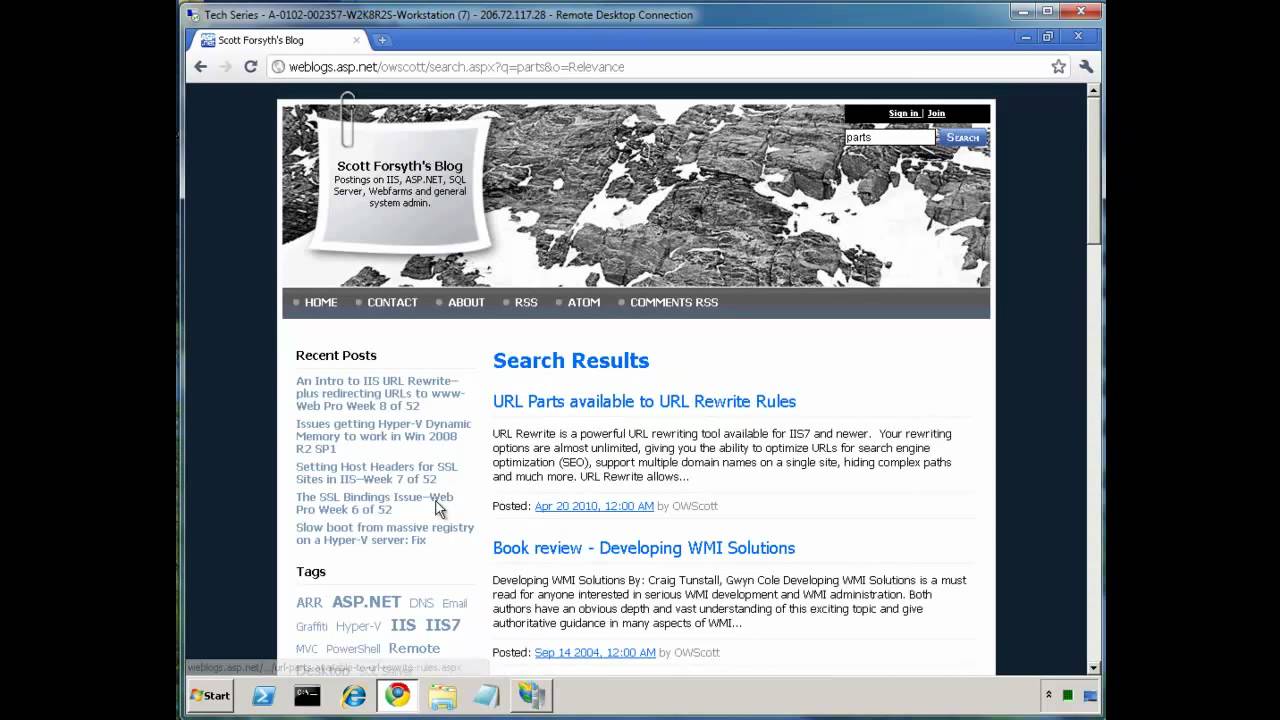Screen dimensions: 1280x720
Task: Click the page scrollbar down arrow
Action: point(1093,667)
